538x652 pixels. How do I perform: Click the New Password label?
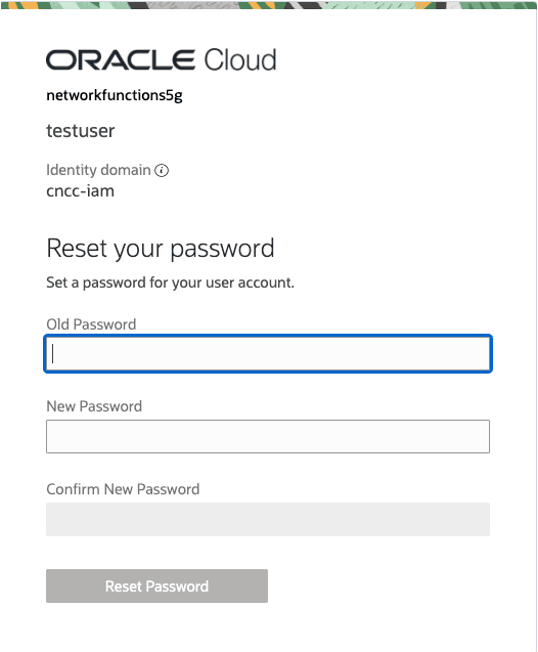pos(94,406)
